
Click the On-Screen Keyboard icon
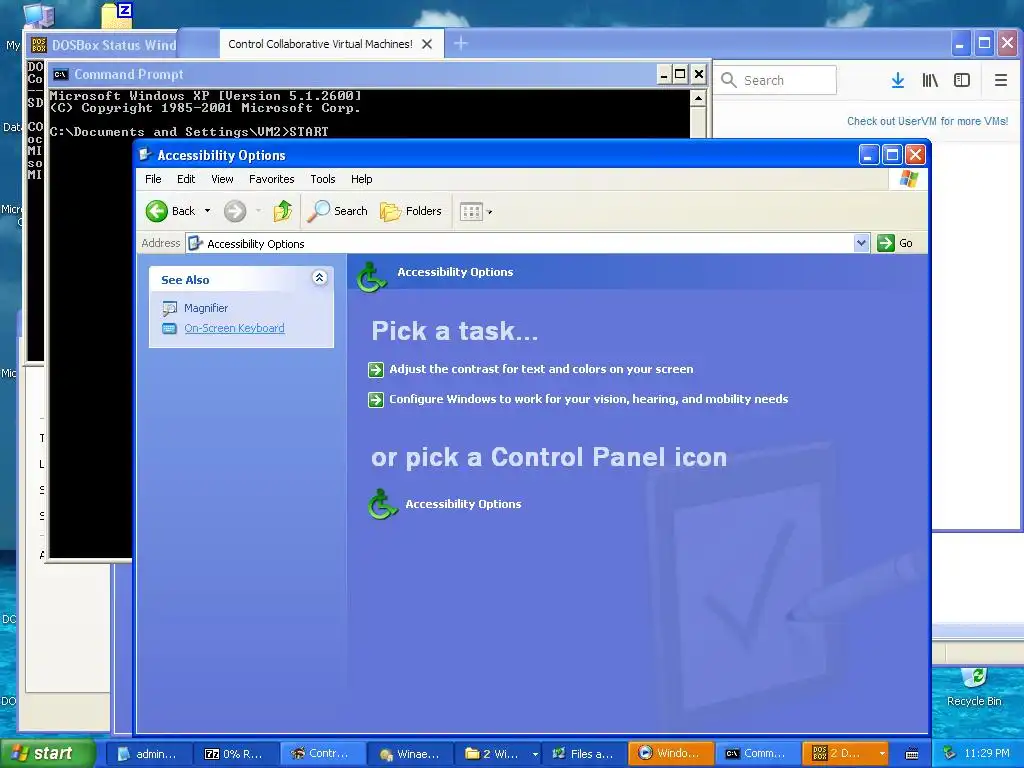coord(170,328)
